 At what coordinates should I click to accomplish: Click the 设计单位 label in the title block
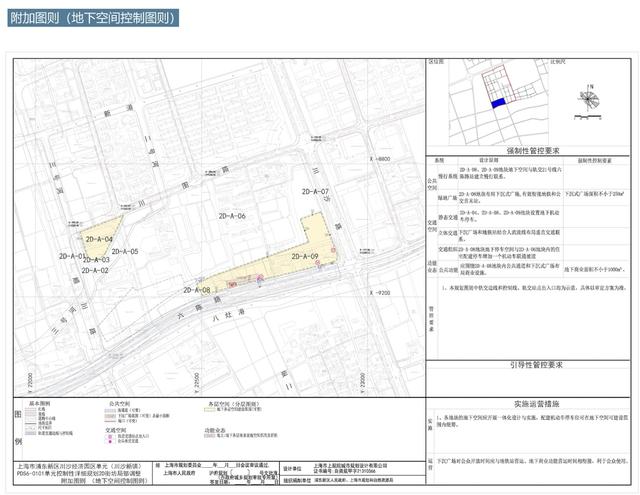pos(291,469)
